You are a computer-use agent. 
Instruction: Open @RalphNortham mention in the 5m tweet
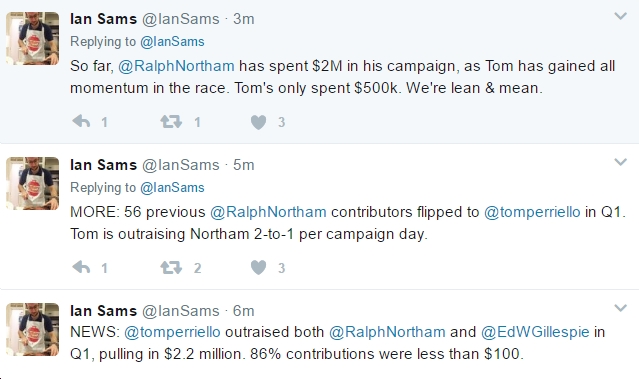click(x=268, y=212)
